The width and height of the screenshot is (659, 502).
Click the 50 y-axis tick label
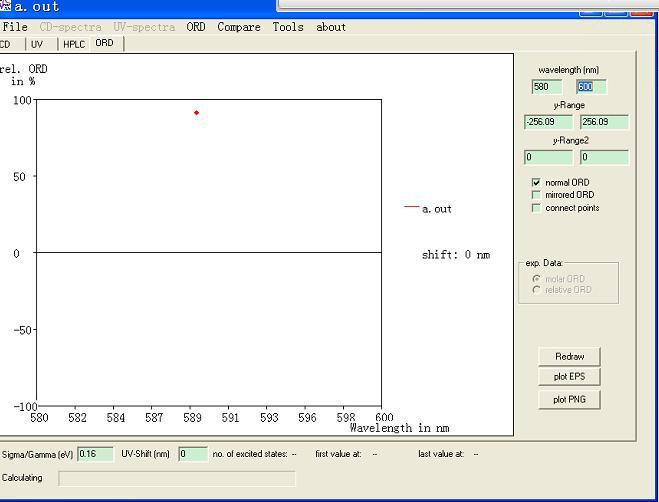pos(19,177)
